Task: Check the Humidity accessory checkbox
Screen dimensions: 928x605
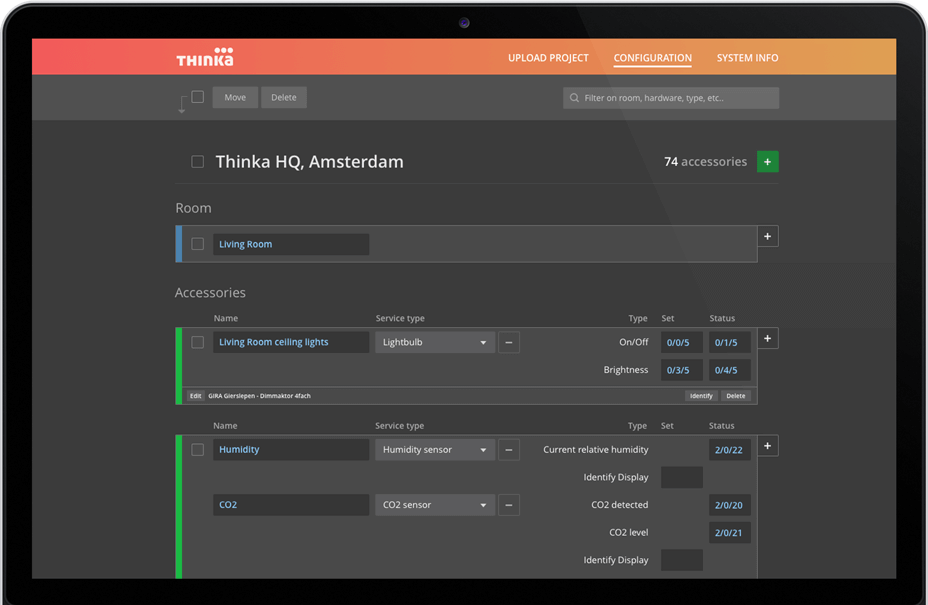Action: pyautogui.click(x=198, y=450)
